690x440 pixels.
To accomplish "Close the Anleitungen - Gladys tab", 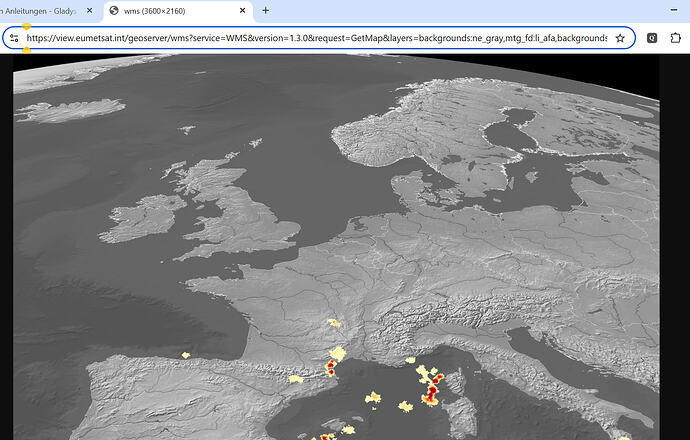I will point(89,11).
